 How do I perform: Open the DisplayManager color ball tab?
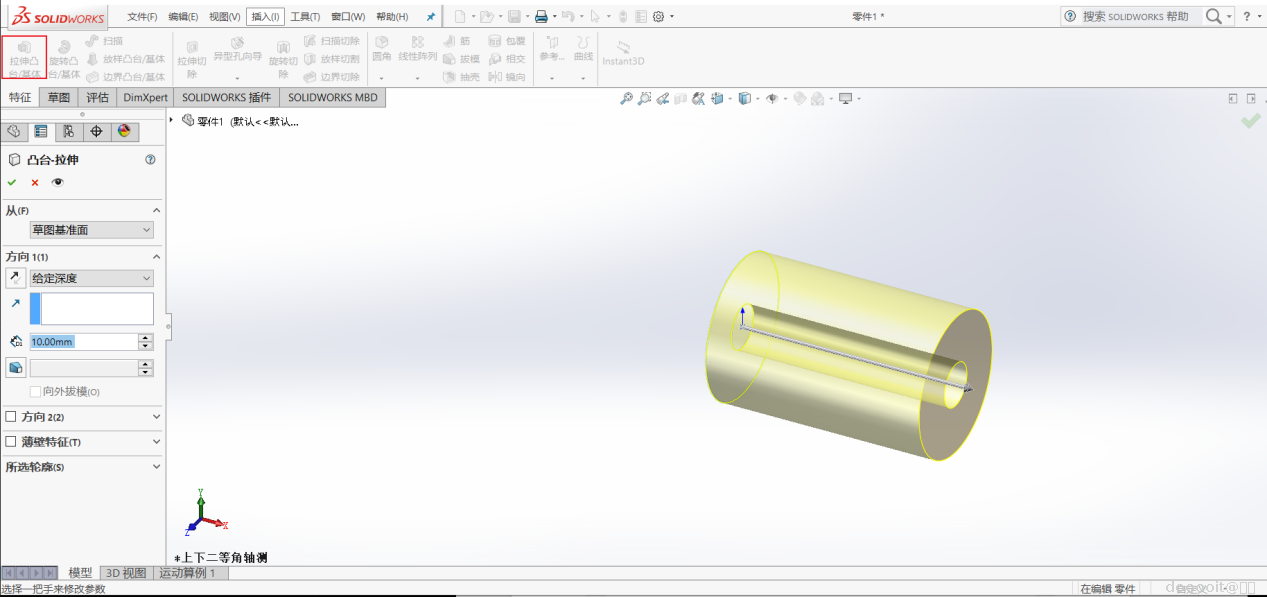124,131
